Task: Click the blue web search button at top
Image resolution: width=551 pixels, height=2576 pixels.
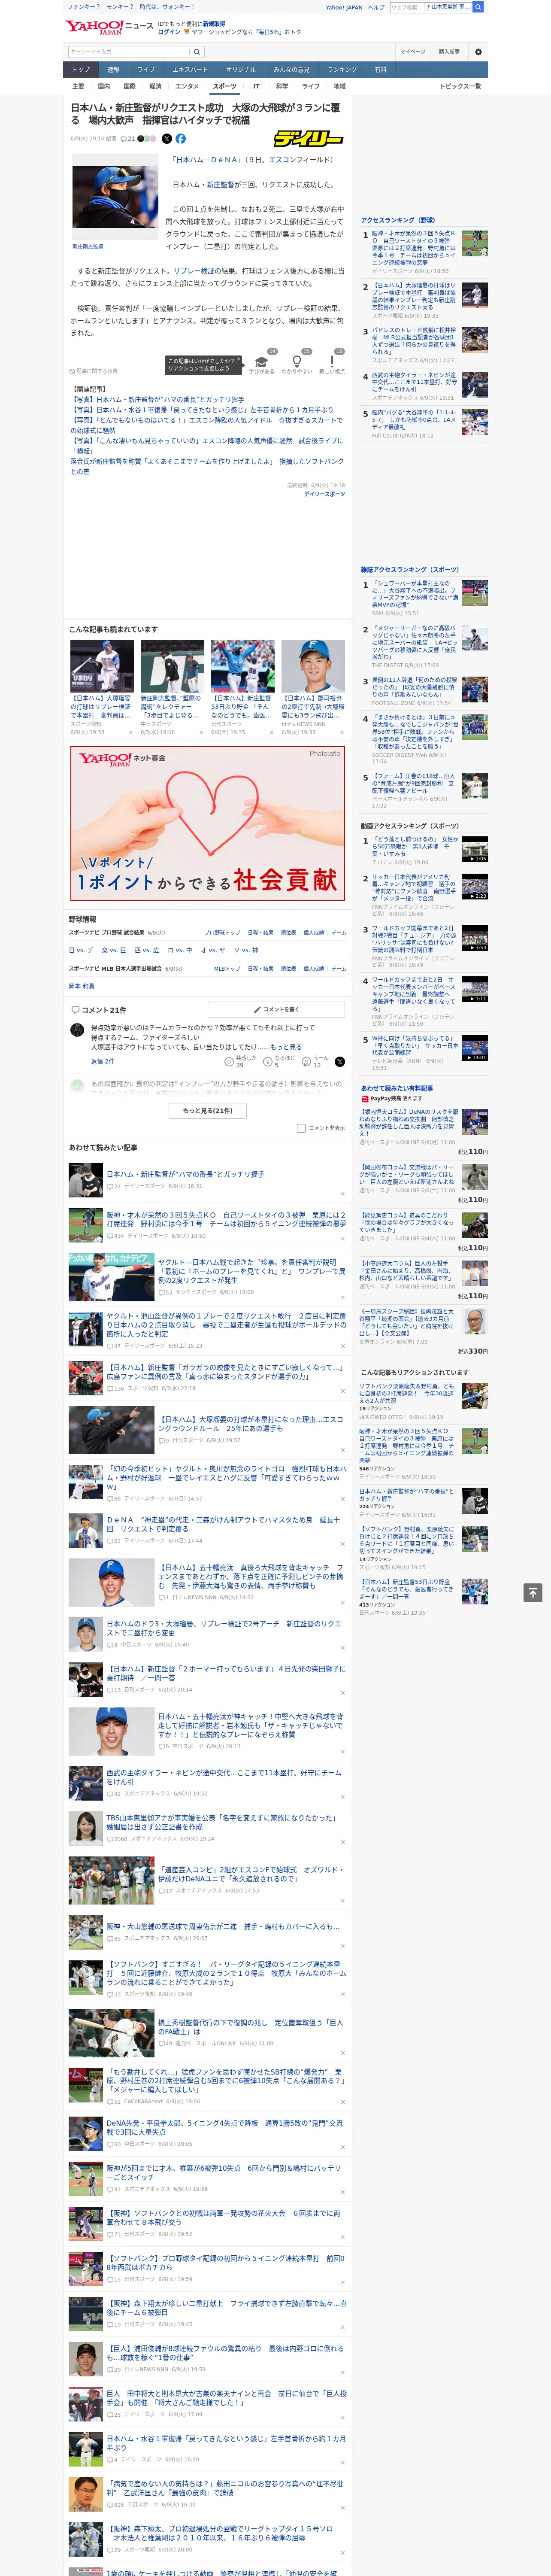Action: tap(478, 7)
